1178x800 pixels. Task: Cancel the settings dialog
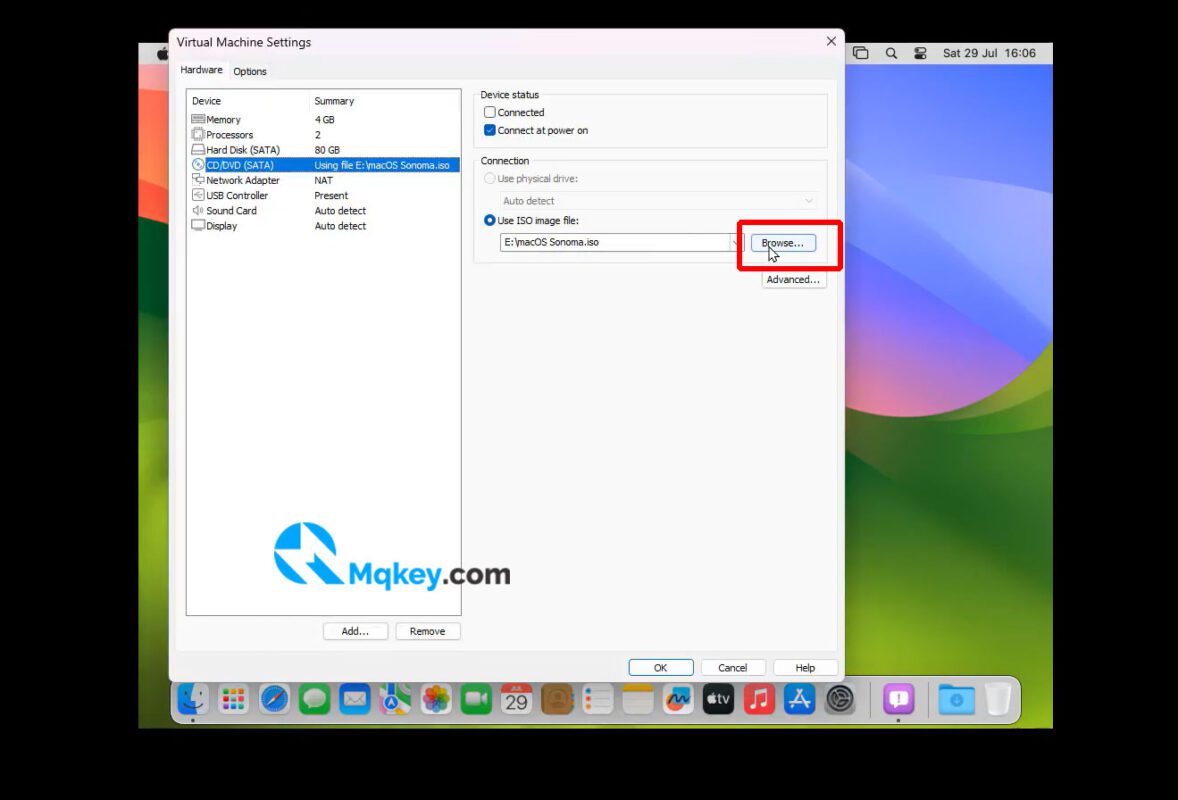coord(732,668)
